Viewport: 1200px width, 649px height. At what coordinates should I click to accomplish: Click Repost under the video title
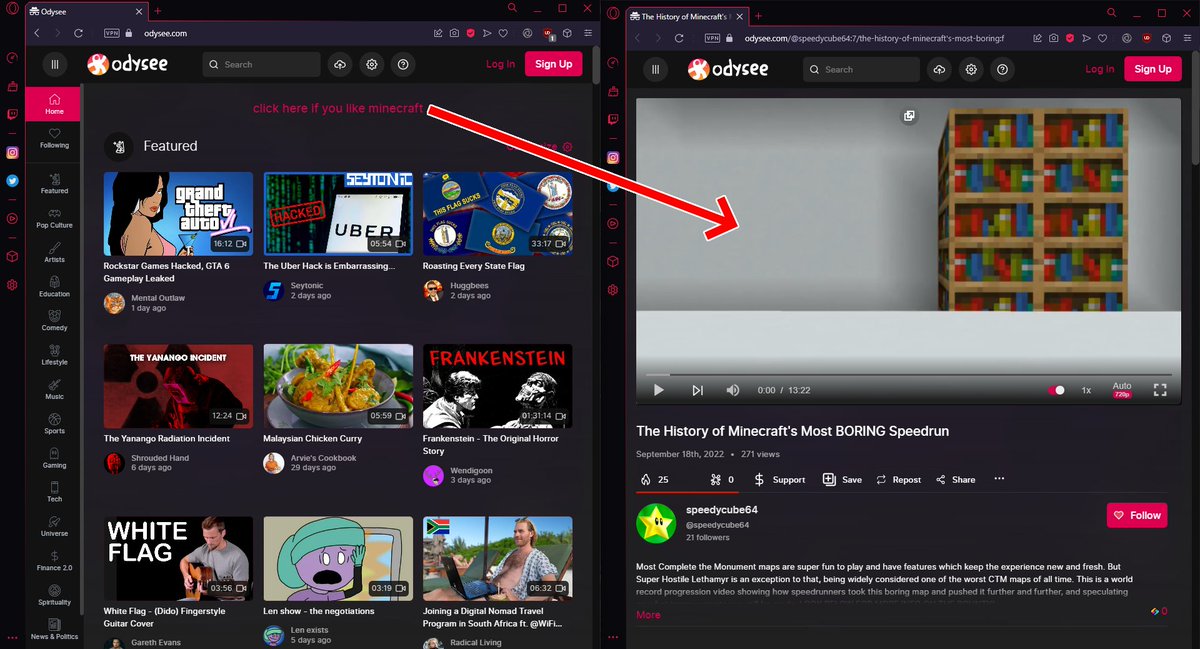pyautogui.click(x=898, y=479)
